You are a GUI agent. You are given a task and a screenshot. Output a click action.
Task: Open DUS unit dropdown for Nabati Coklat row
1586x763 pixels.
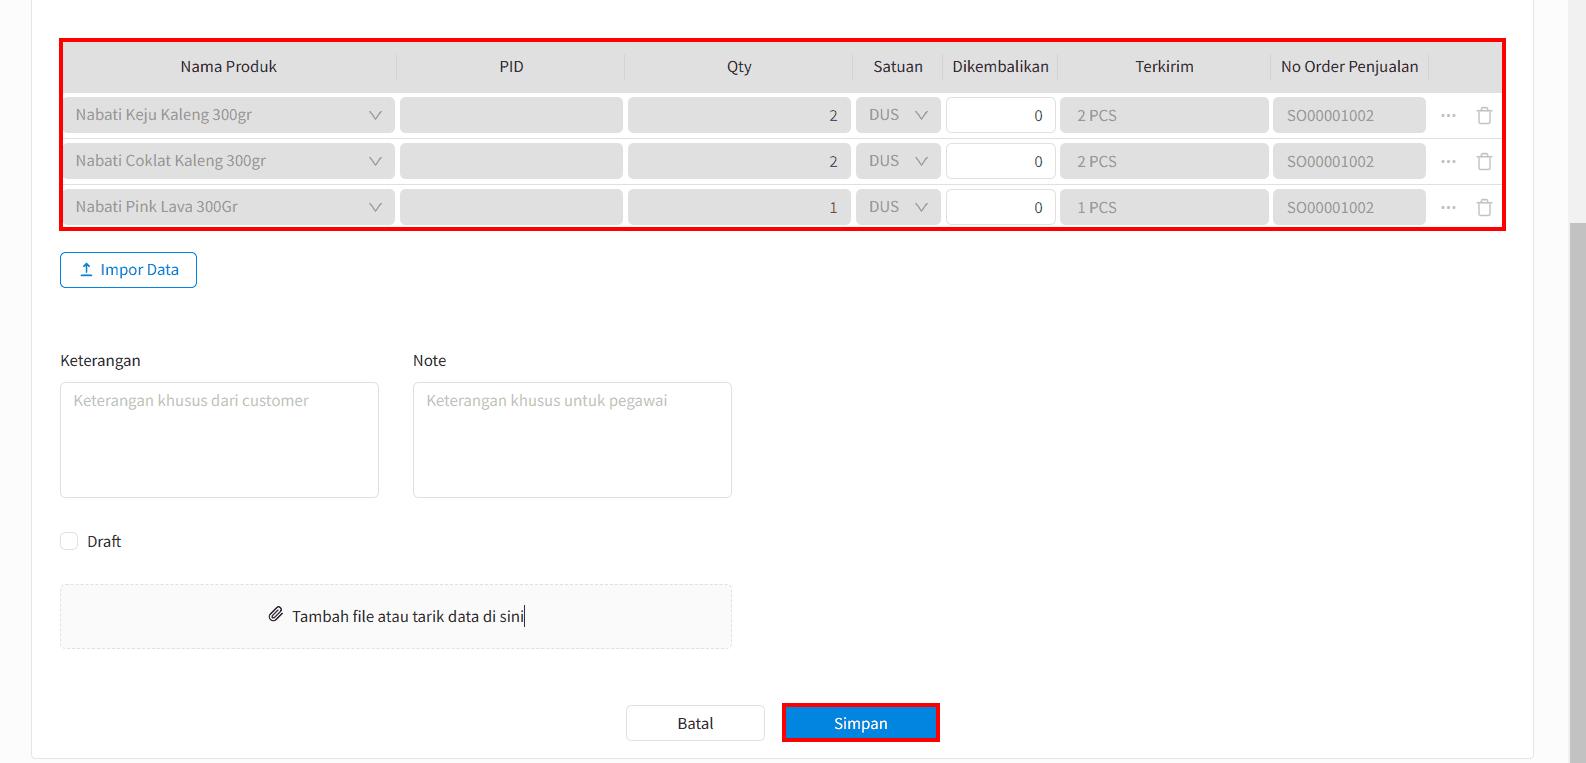coord(898,161)
